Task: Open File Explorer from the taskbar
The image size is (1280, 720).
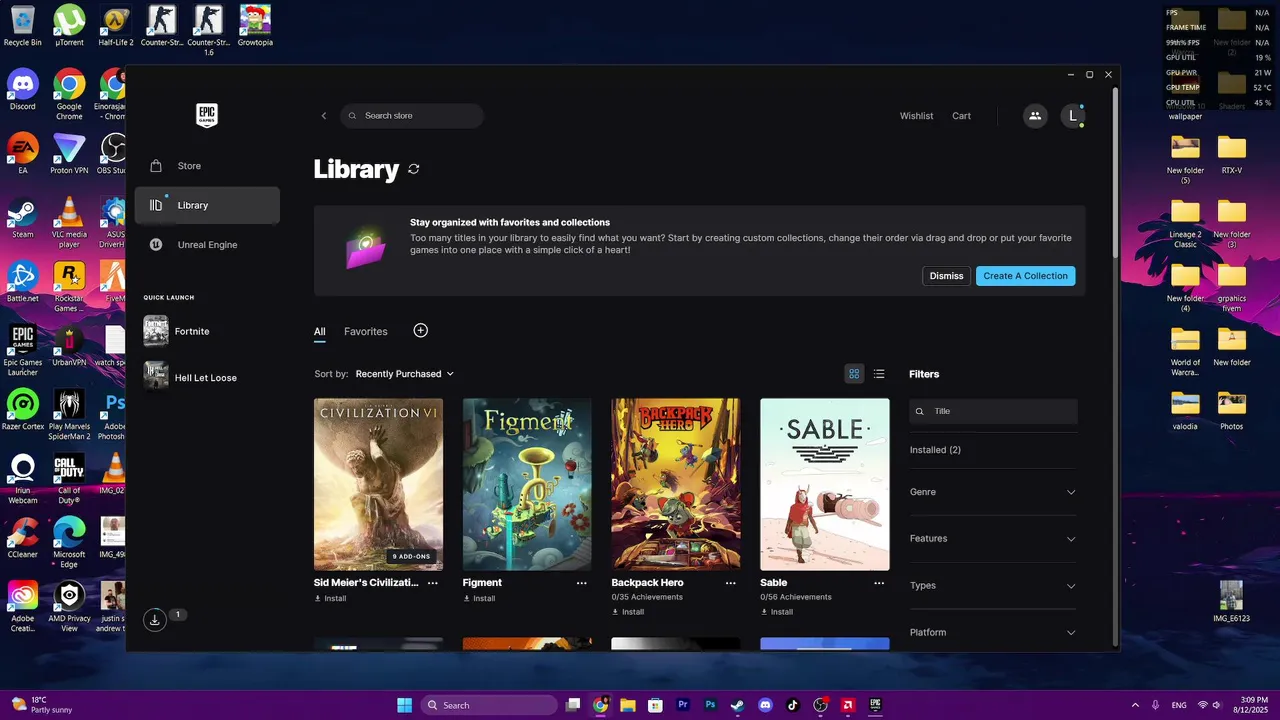Action: click(628, 705)
